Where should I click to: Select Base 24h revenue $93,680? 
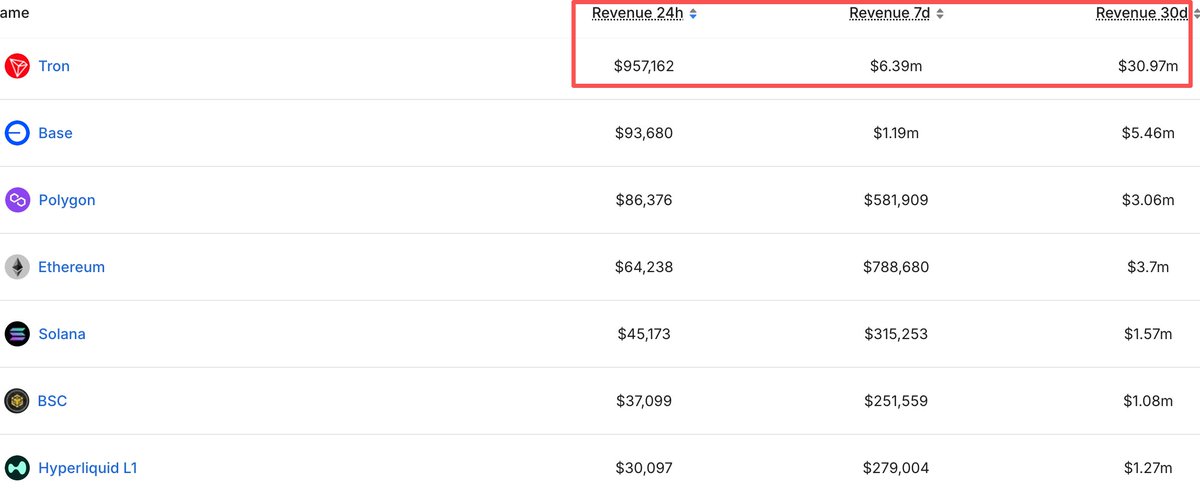click(x=644, y=133)
